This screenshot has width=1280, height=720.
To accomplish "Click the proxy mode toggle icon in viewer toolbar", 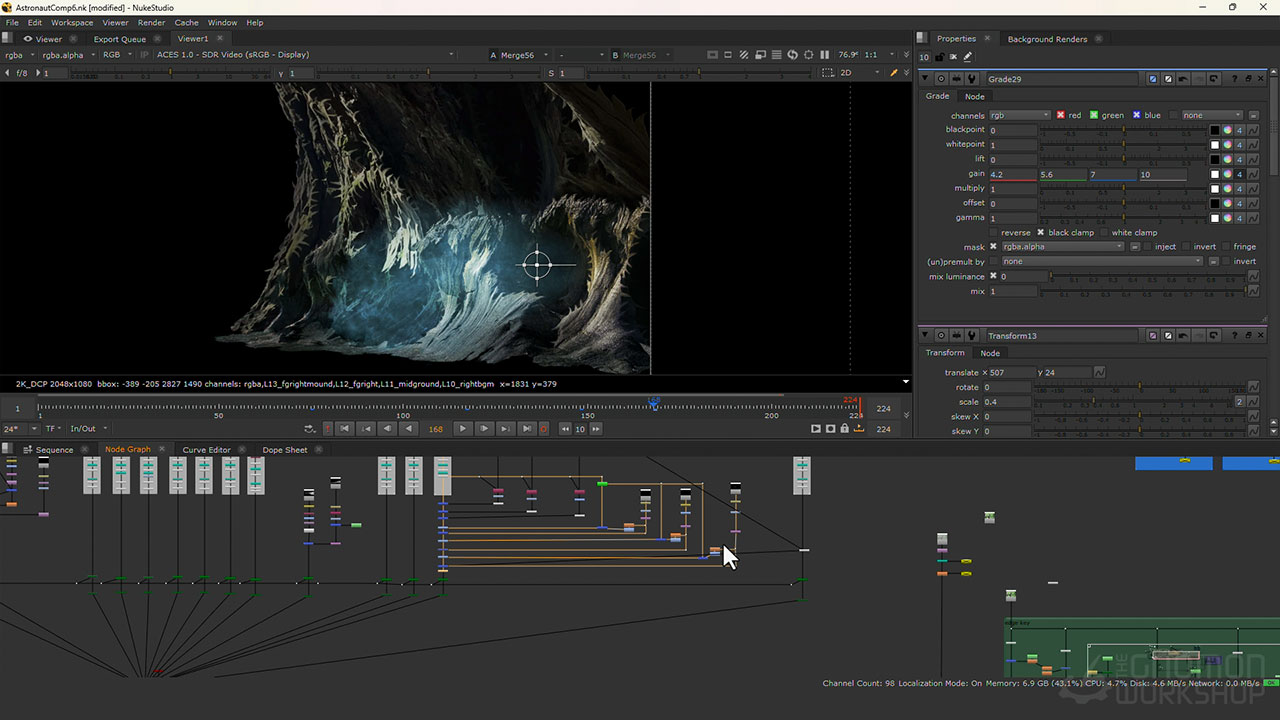I will tap(743, 55).
